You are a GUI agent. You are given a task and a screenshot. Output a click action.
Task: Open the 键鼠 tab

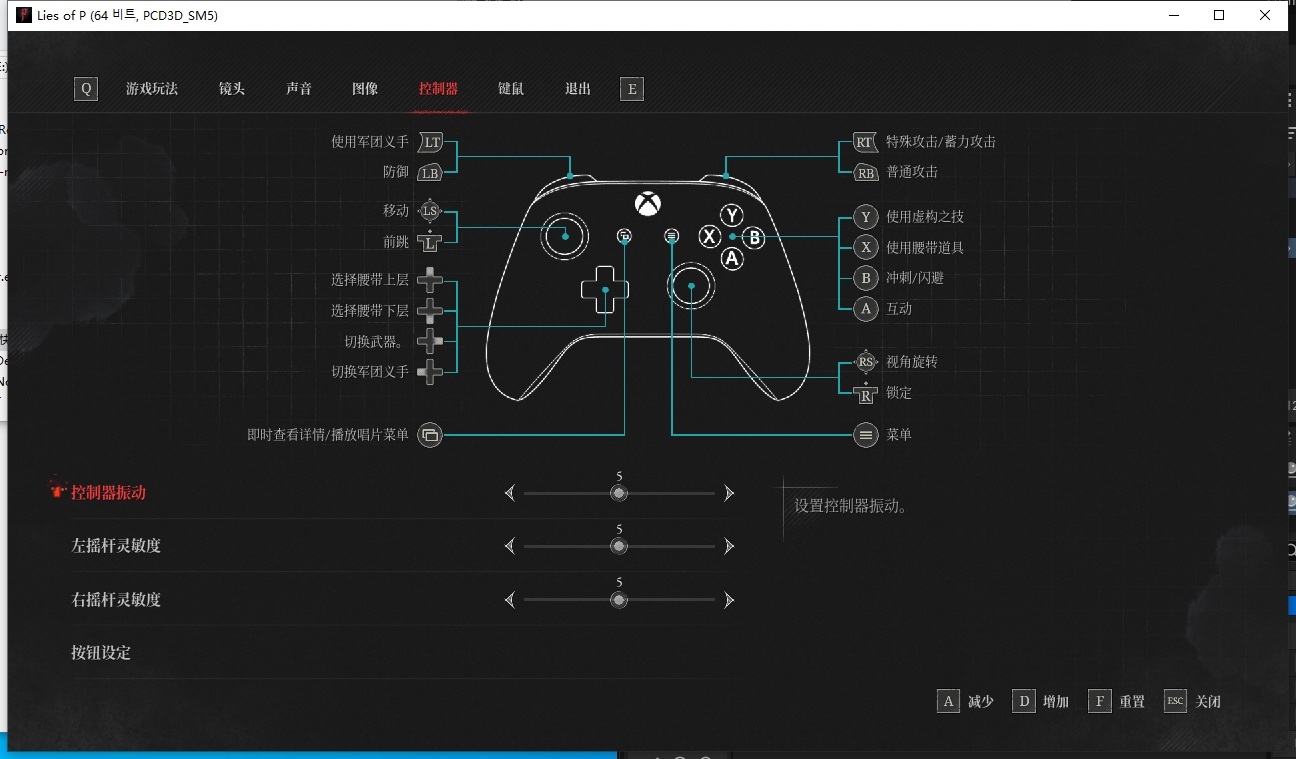[511, 89]
